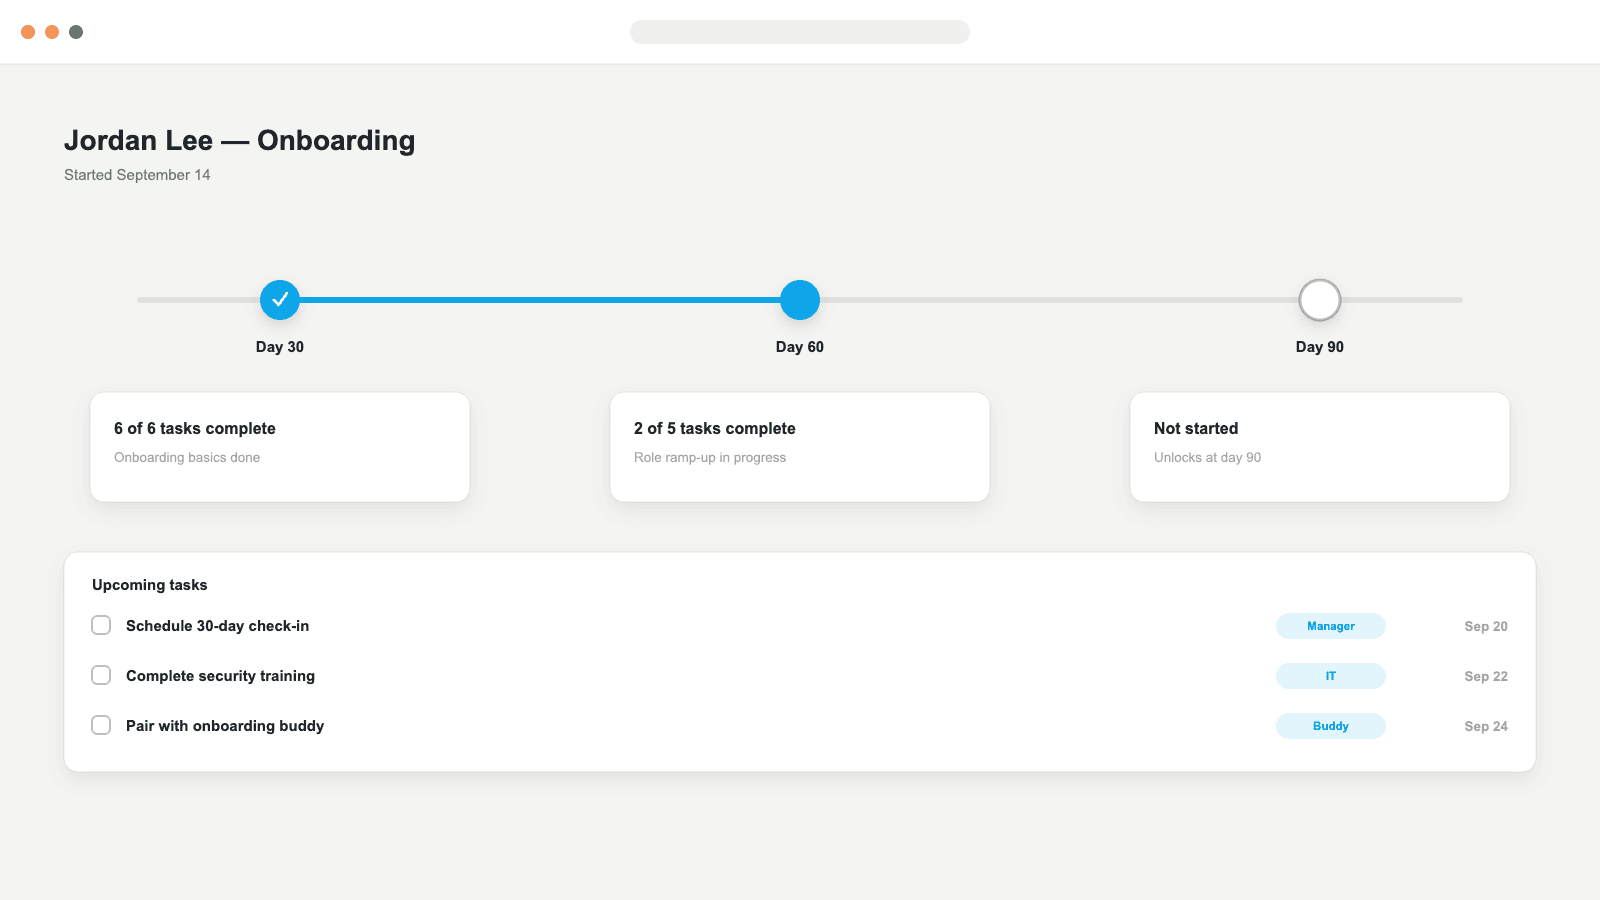Screen dimensions: 1600x900
Task: Click the Manager tag
Action: click(1331, 626)
